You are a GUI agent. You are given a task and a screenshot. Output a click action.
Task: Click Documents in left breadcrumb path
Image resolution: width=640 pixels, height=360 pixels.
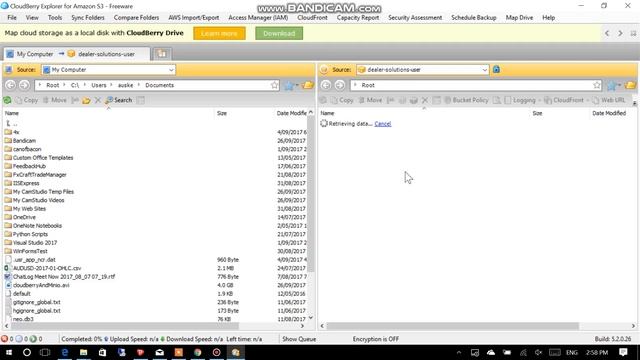[x=159, y=85]
